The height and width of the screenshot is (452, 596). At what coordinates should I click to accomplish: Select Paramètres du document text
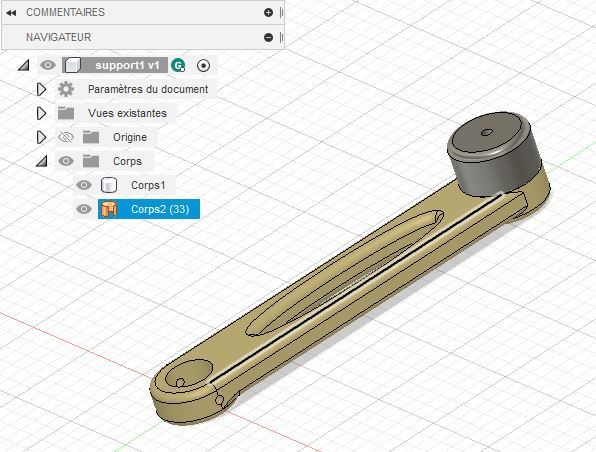[x=148, y=89]
